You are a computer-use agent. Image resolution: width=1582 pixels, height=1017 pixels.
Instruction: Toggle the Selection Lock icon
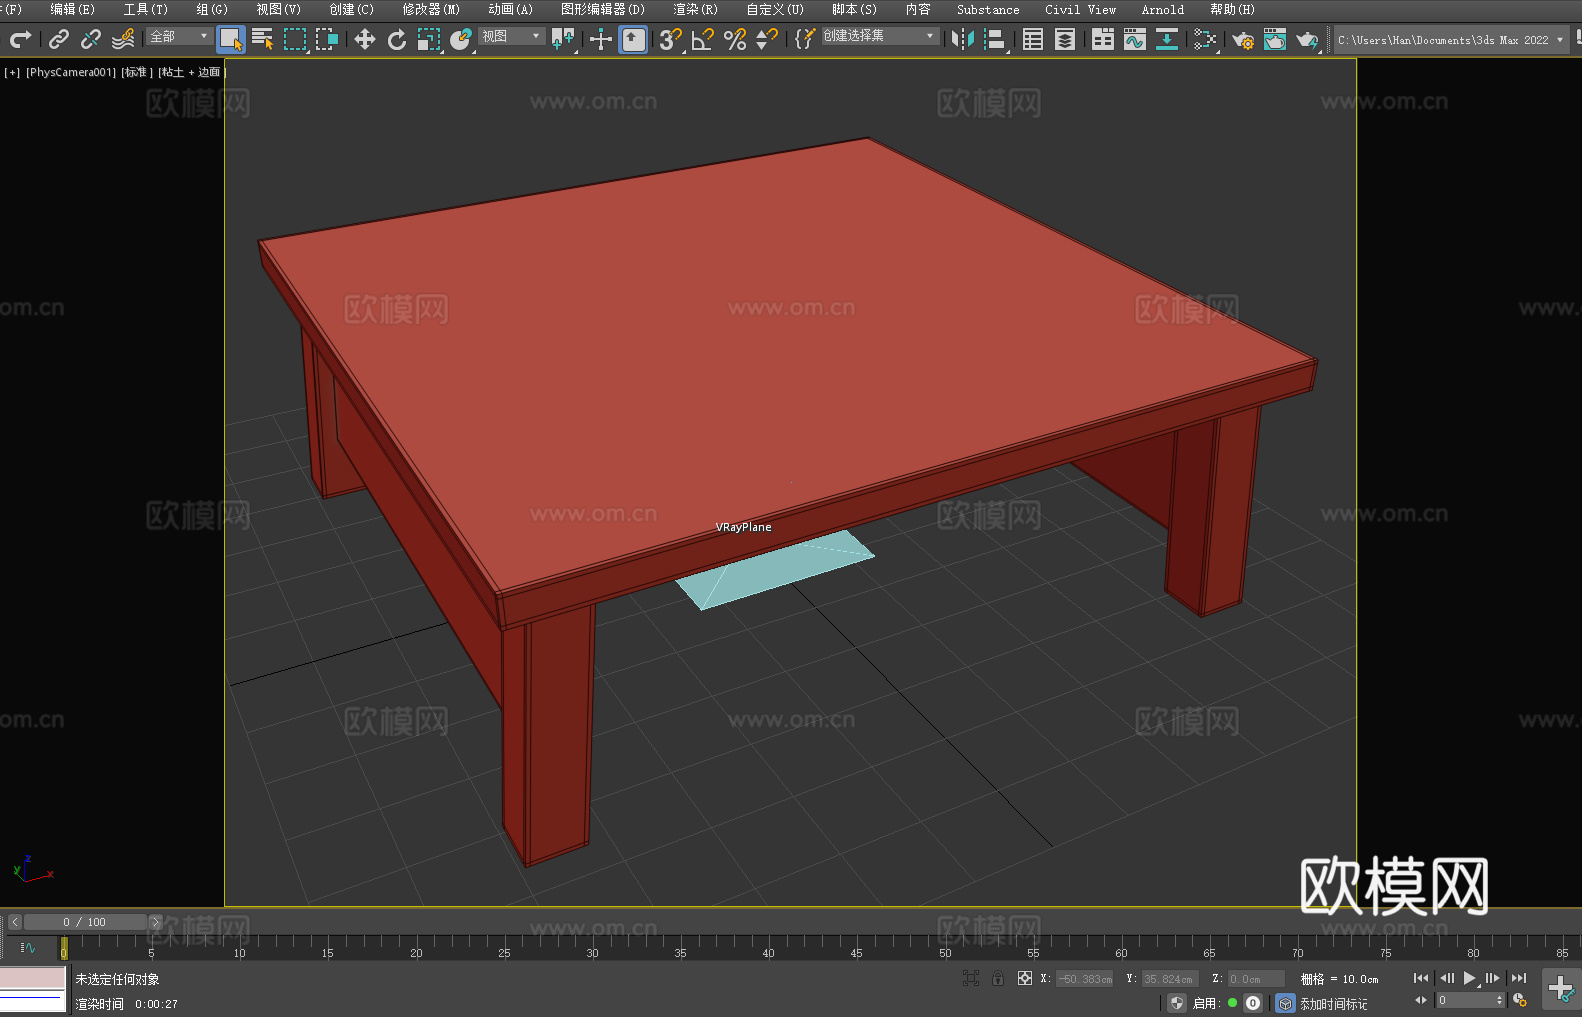[998, 978]
